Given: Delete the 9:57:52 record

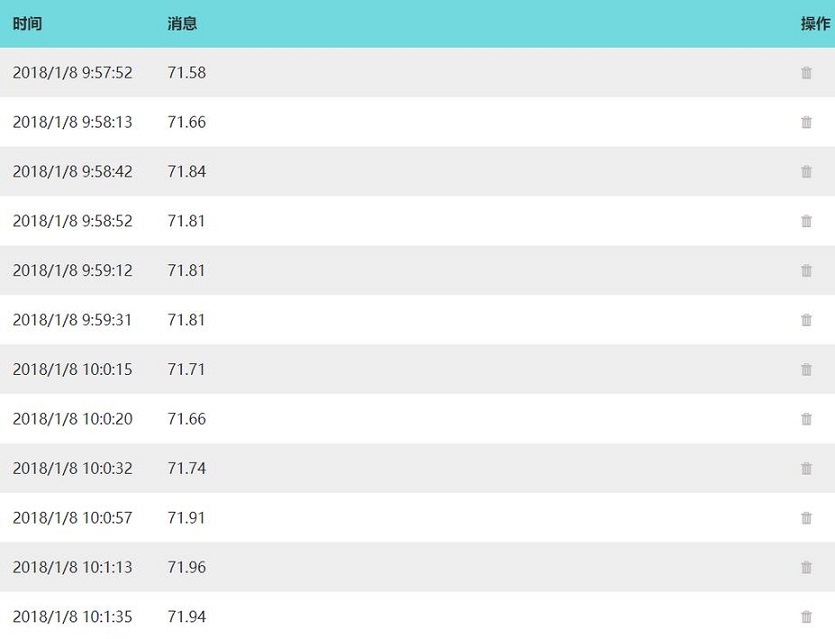Looking at the screenshot, I should [806, 72].
